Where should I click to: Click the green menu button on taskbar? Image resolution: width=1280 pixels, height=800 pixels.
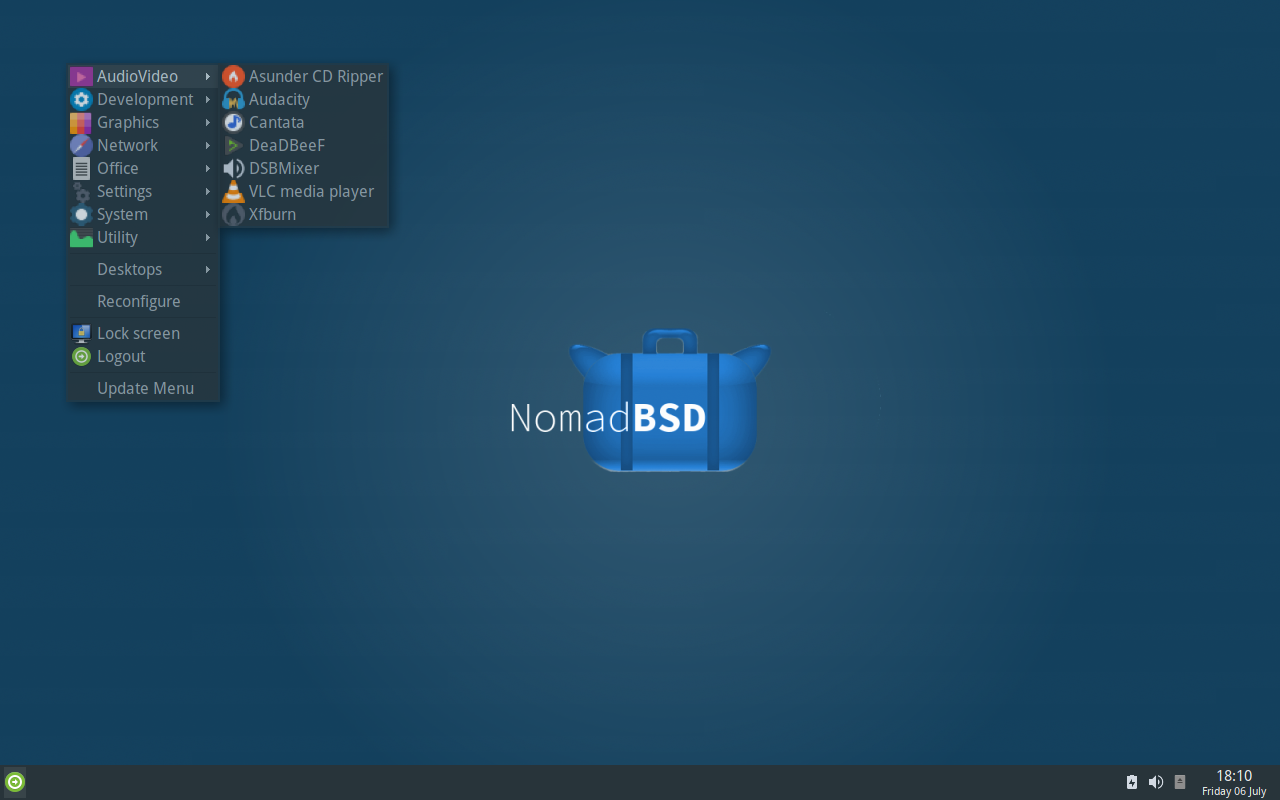point(15,782)
